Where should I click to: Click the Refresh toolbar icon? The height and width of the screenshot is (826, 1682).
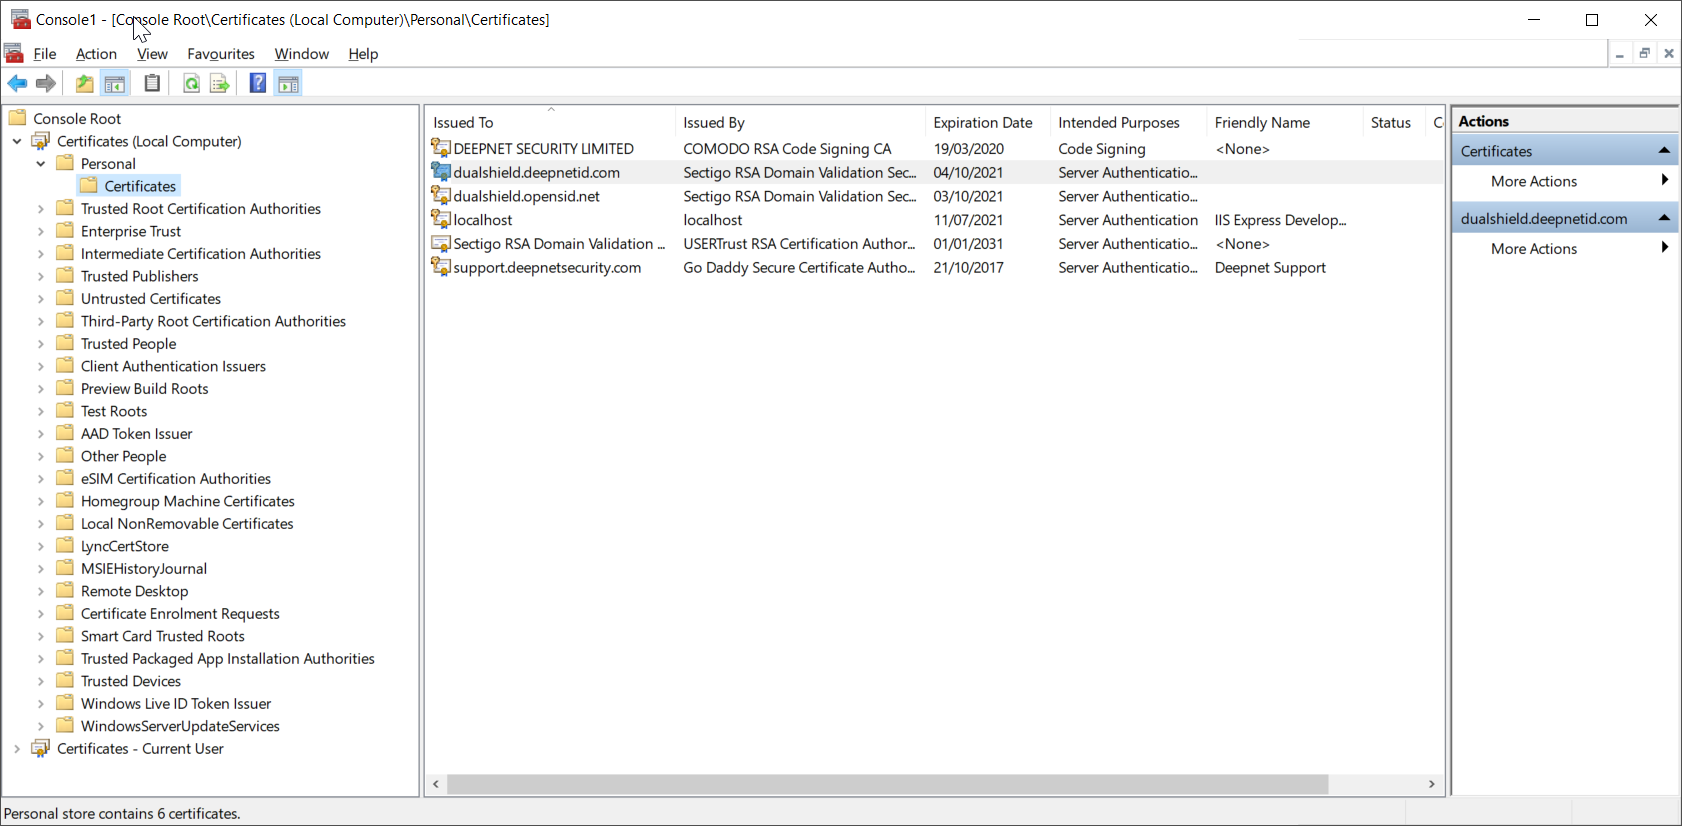191,84
